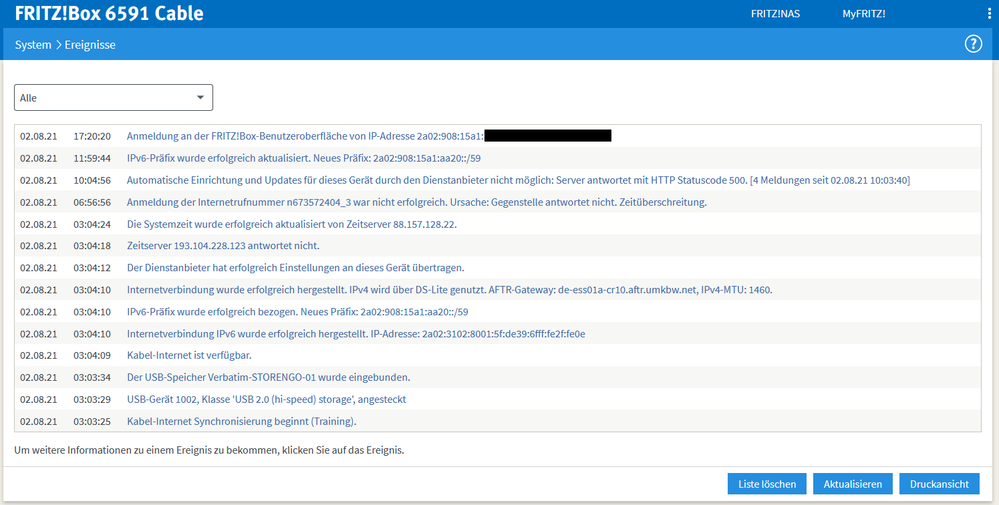Click the timestamp 10:04:56

click(x=92, y=180)
